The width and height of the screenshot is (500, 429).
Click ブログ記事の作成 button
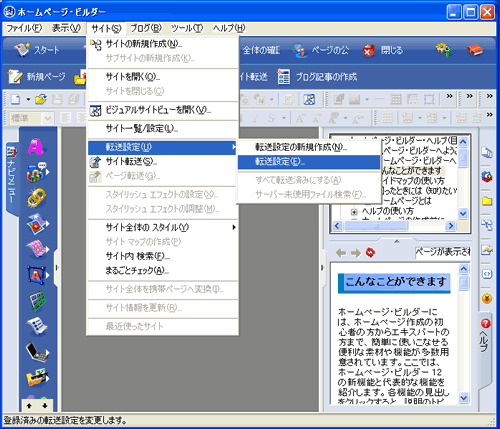click(317, 77)
